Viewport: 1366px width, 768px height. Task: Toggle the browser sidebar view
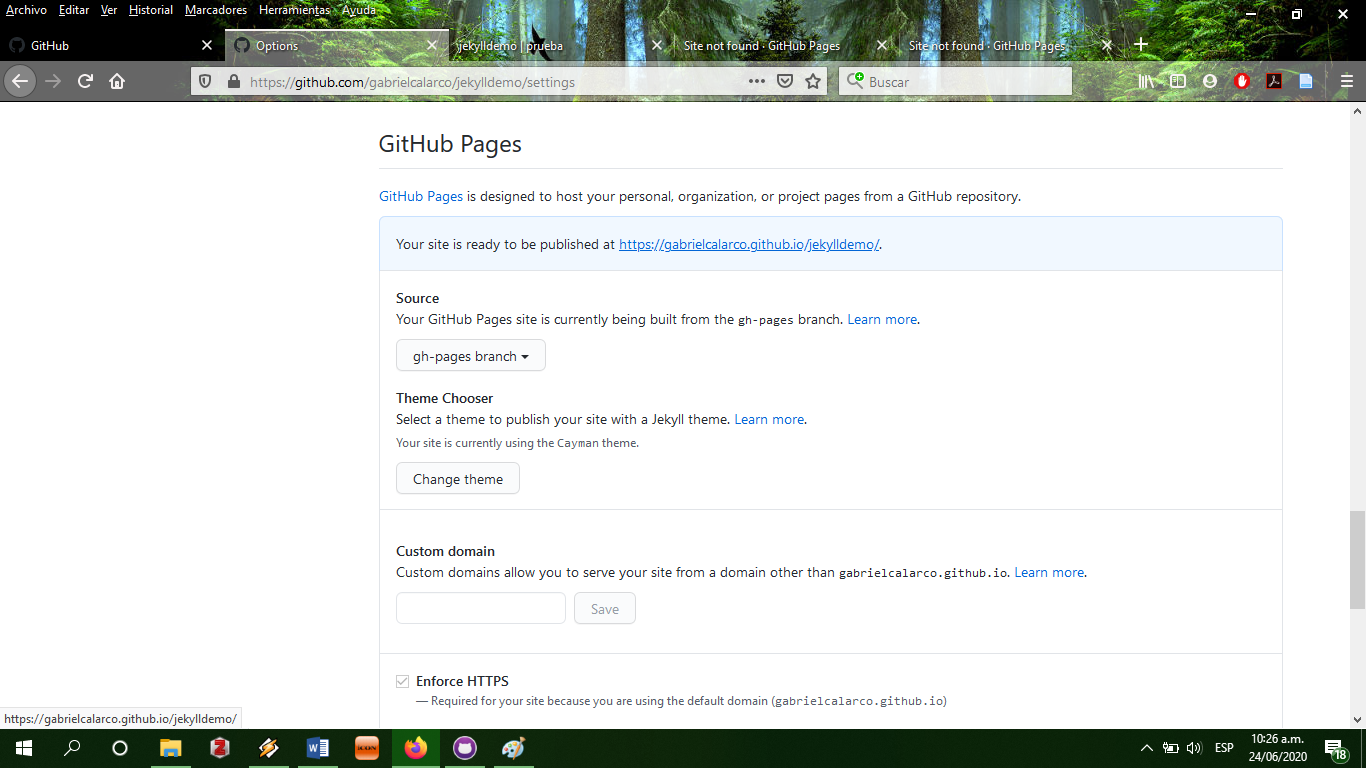click(x=1178, y=81)
